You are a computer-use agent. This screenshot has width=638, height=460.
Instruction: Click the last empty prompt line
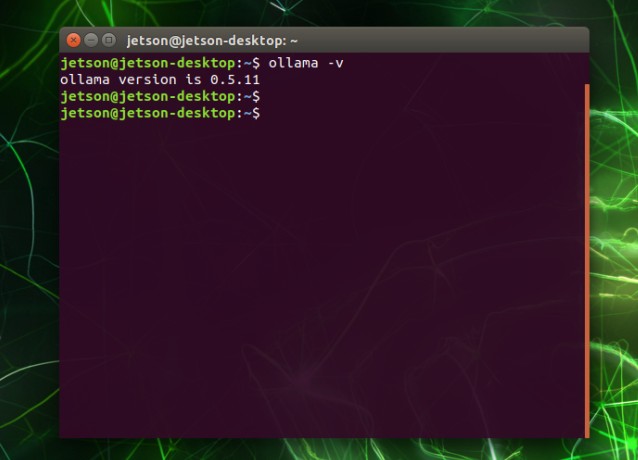(160, 113)
